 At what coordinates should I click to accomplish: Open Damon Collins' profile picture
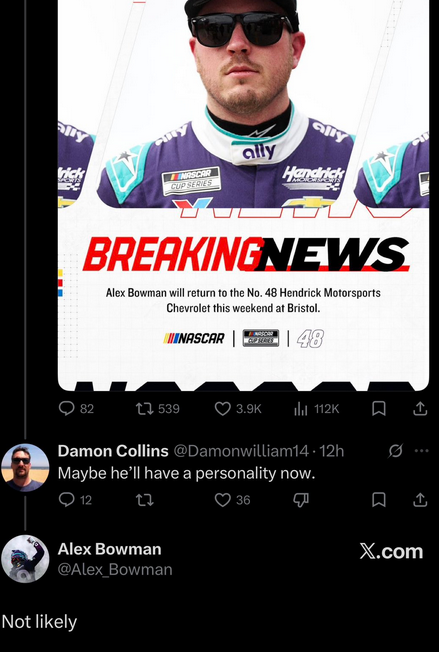(x=25, y=468)
